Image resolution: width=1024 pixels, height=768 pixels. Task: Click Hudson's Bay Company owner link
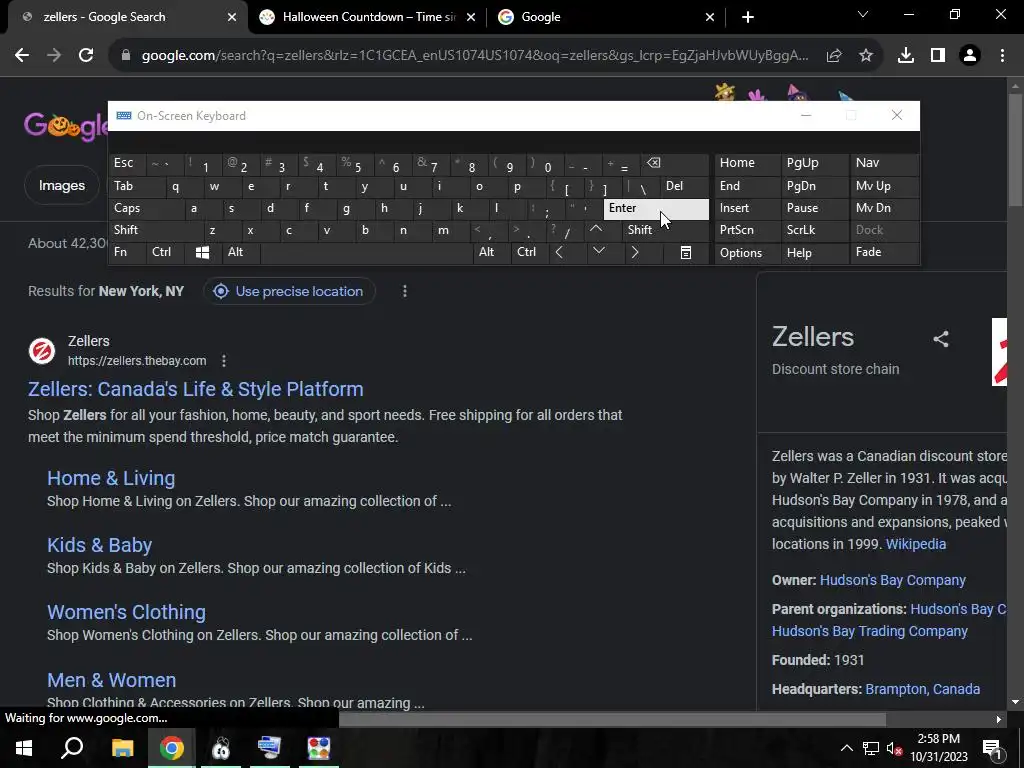click(893, 580)
